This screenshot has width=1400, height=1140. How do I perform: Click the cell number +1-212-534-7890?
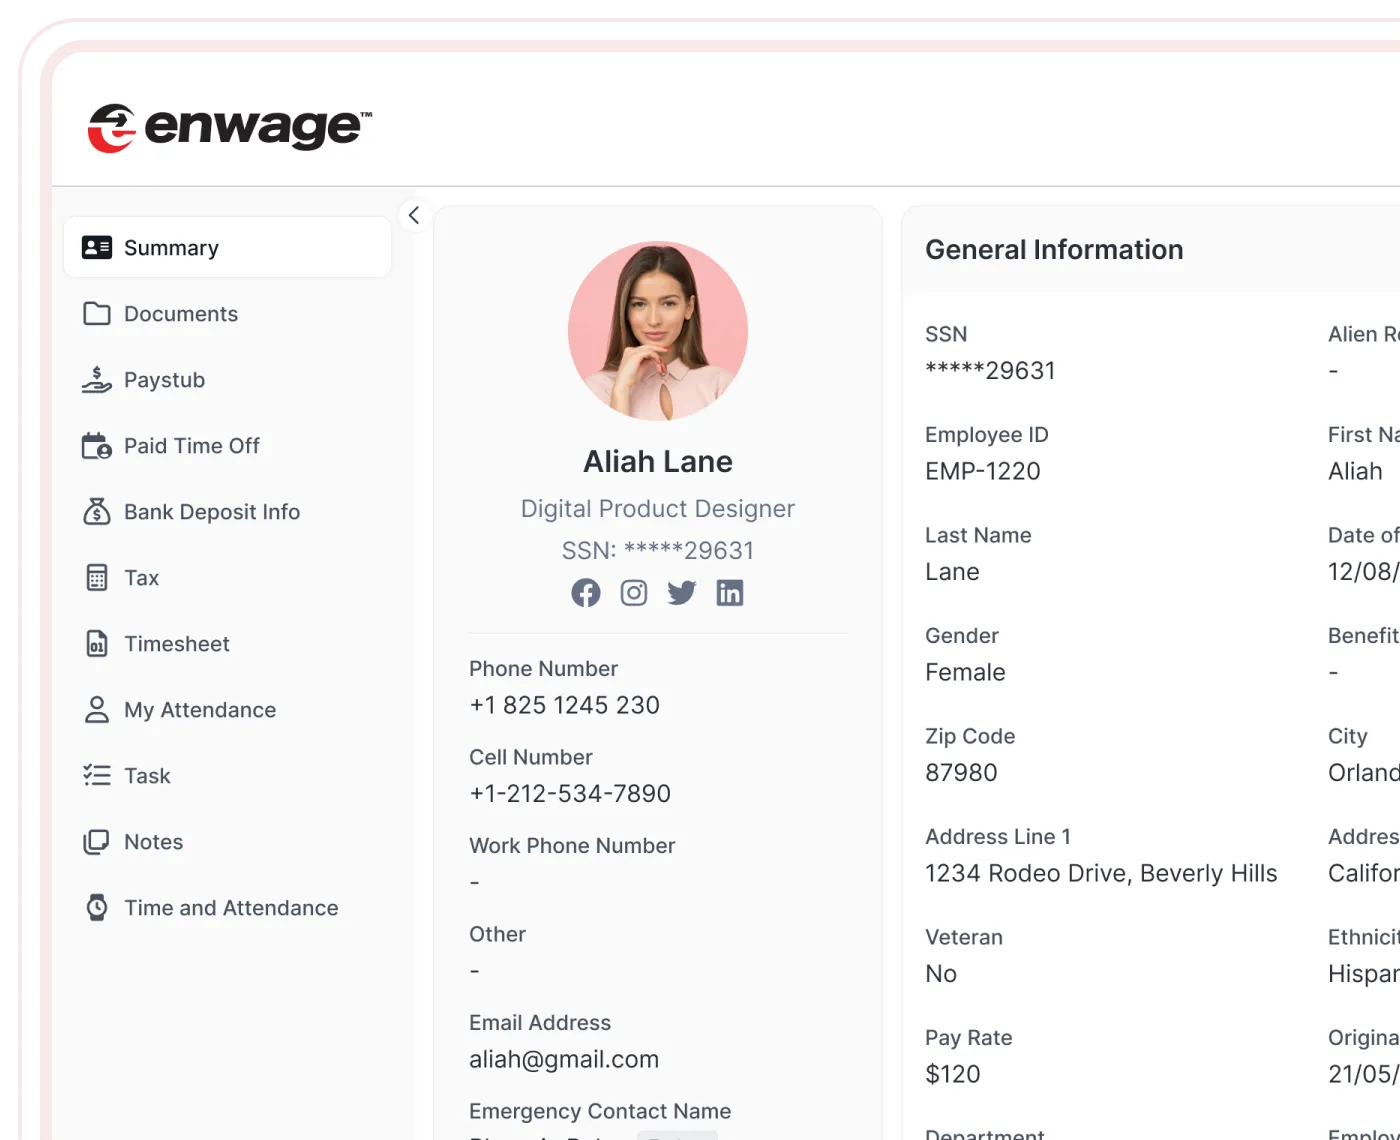(x=569, y=793)
